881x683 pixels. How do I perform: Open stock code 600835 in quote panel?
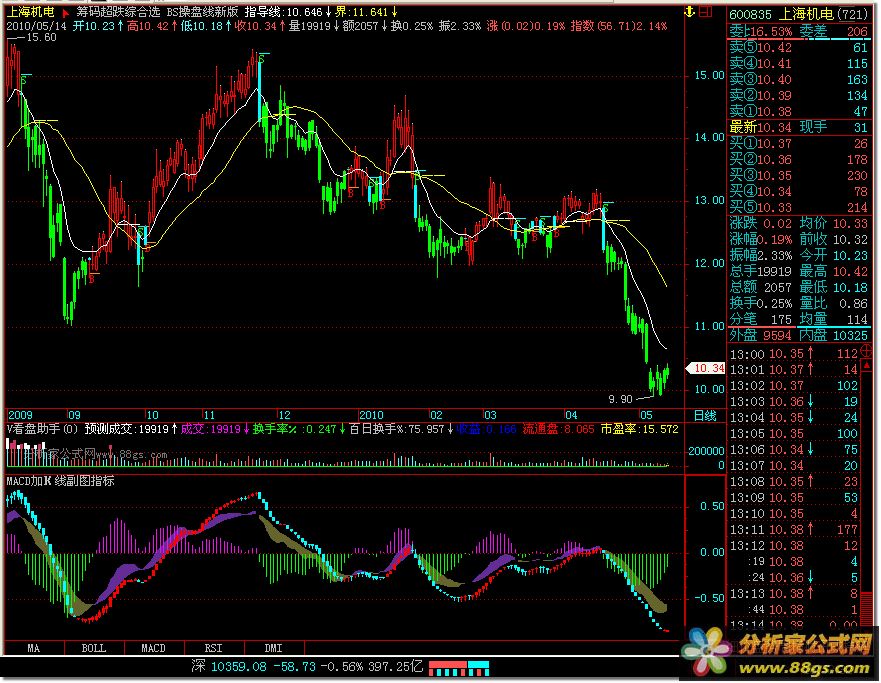(750, 14)
